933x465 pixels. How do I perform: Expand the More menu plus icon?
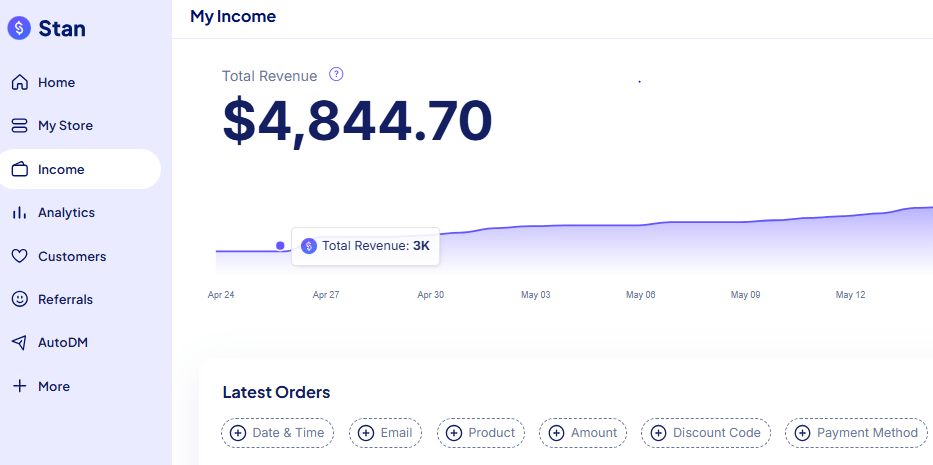coord(20,386)
